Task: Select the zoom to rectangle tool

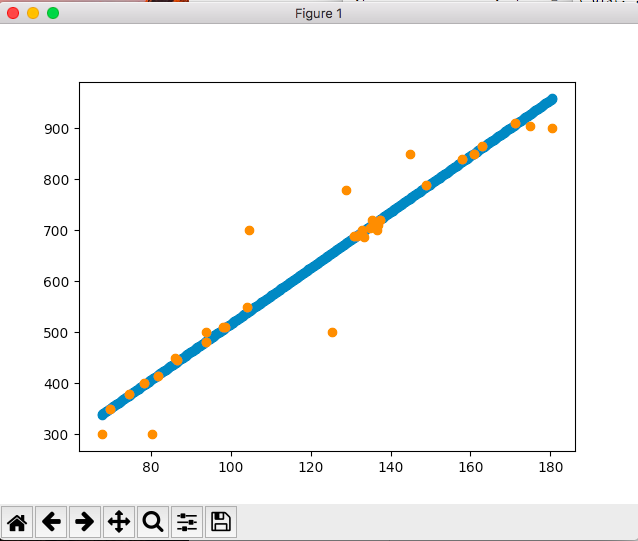Action: pos(153,522)
